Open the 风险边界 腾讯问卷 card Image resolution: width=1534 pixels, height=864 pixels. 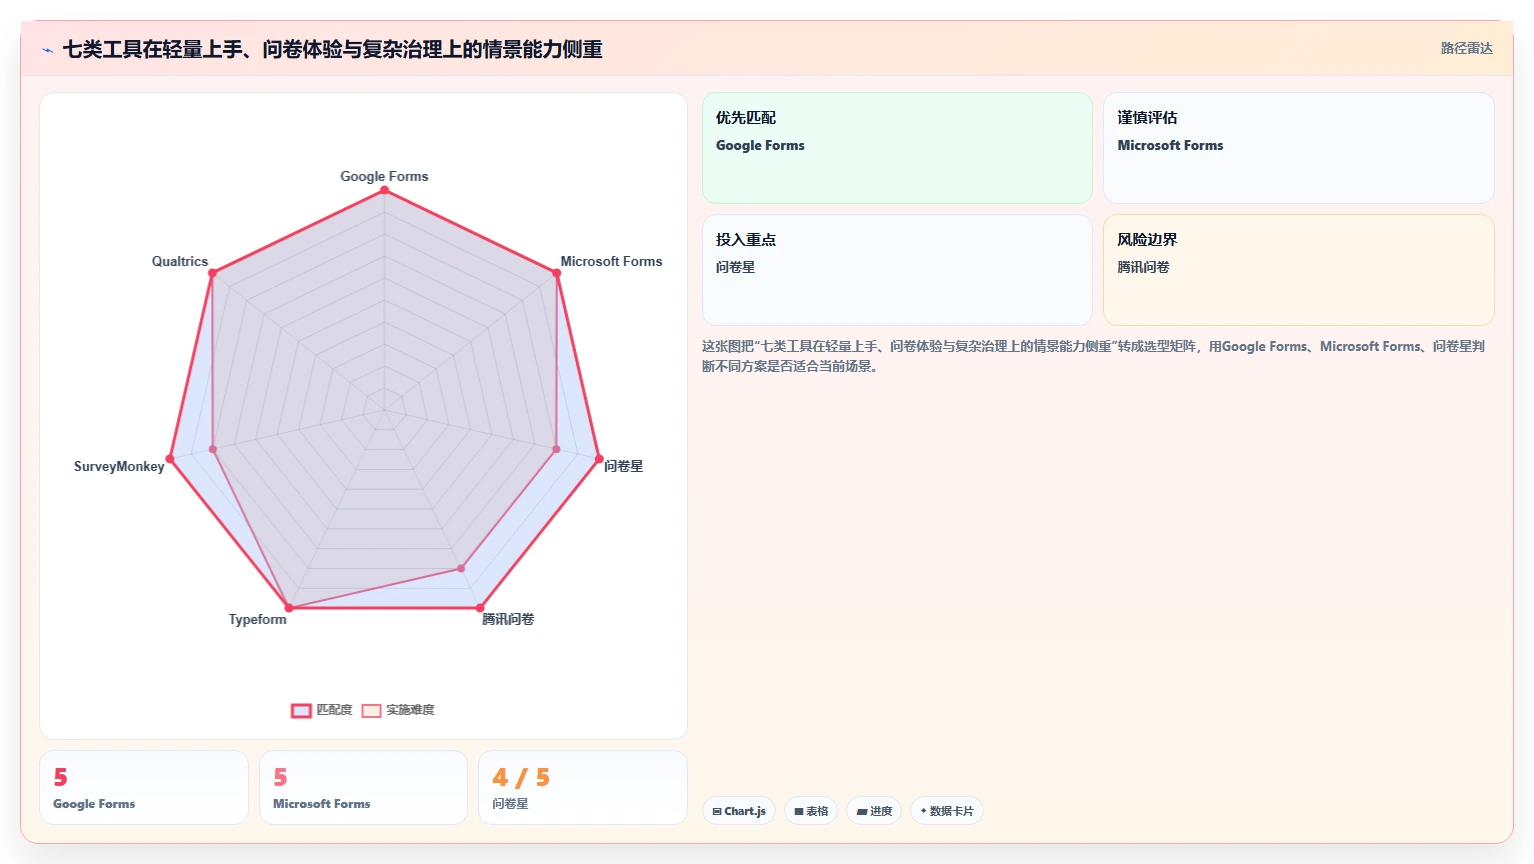tap(1299, 270)
